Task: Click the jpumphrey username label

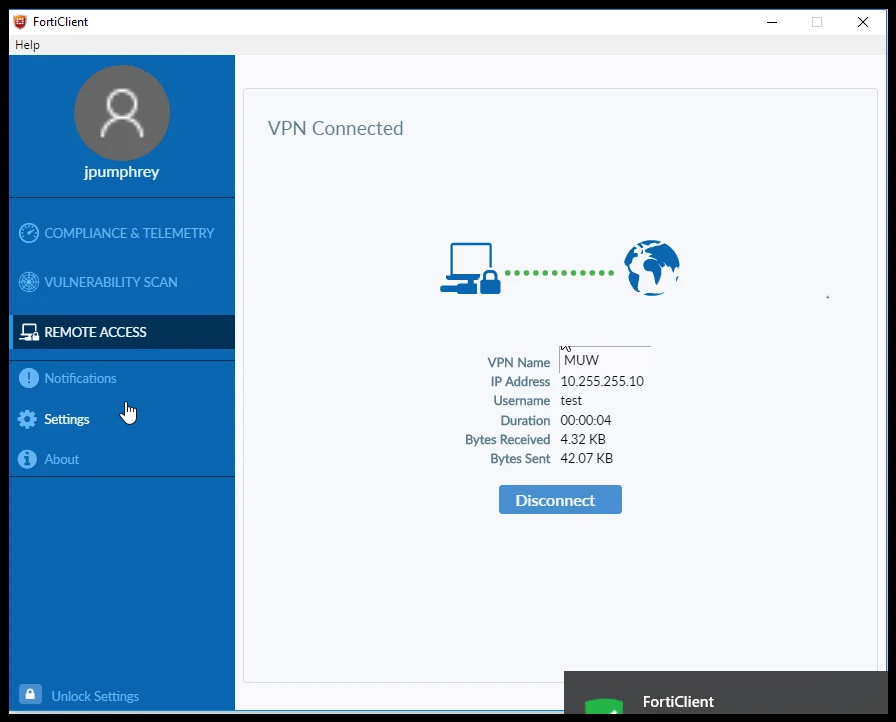Action: 122,172
